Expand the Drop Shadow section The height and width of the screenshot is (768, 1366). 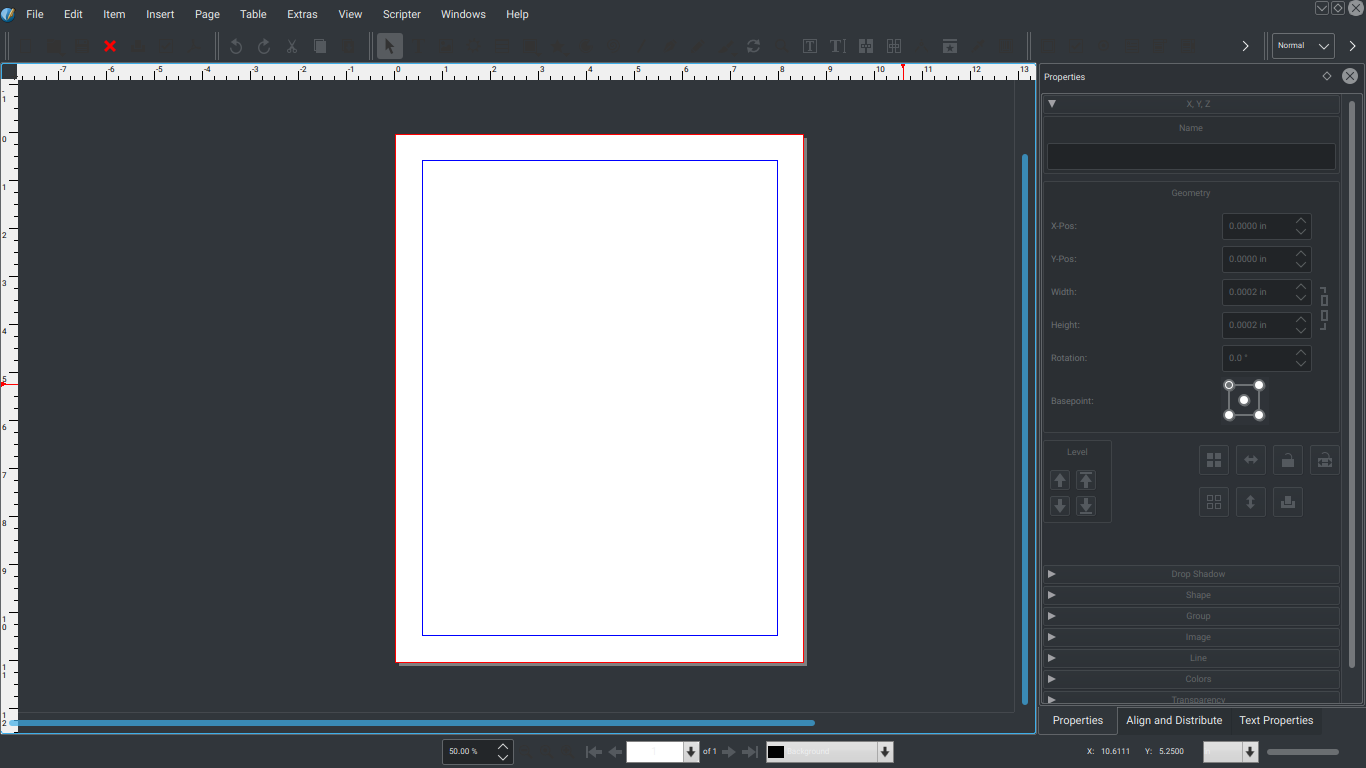click(x=1190, y=574)
